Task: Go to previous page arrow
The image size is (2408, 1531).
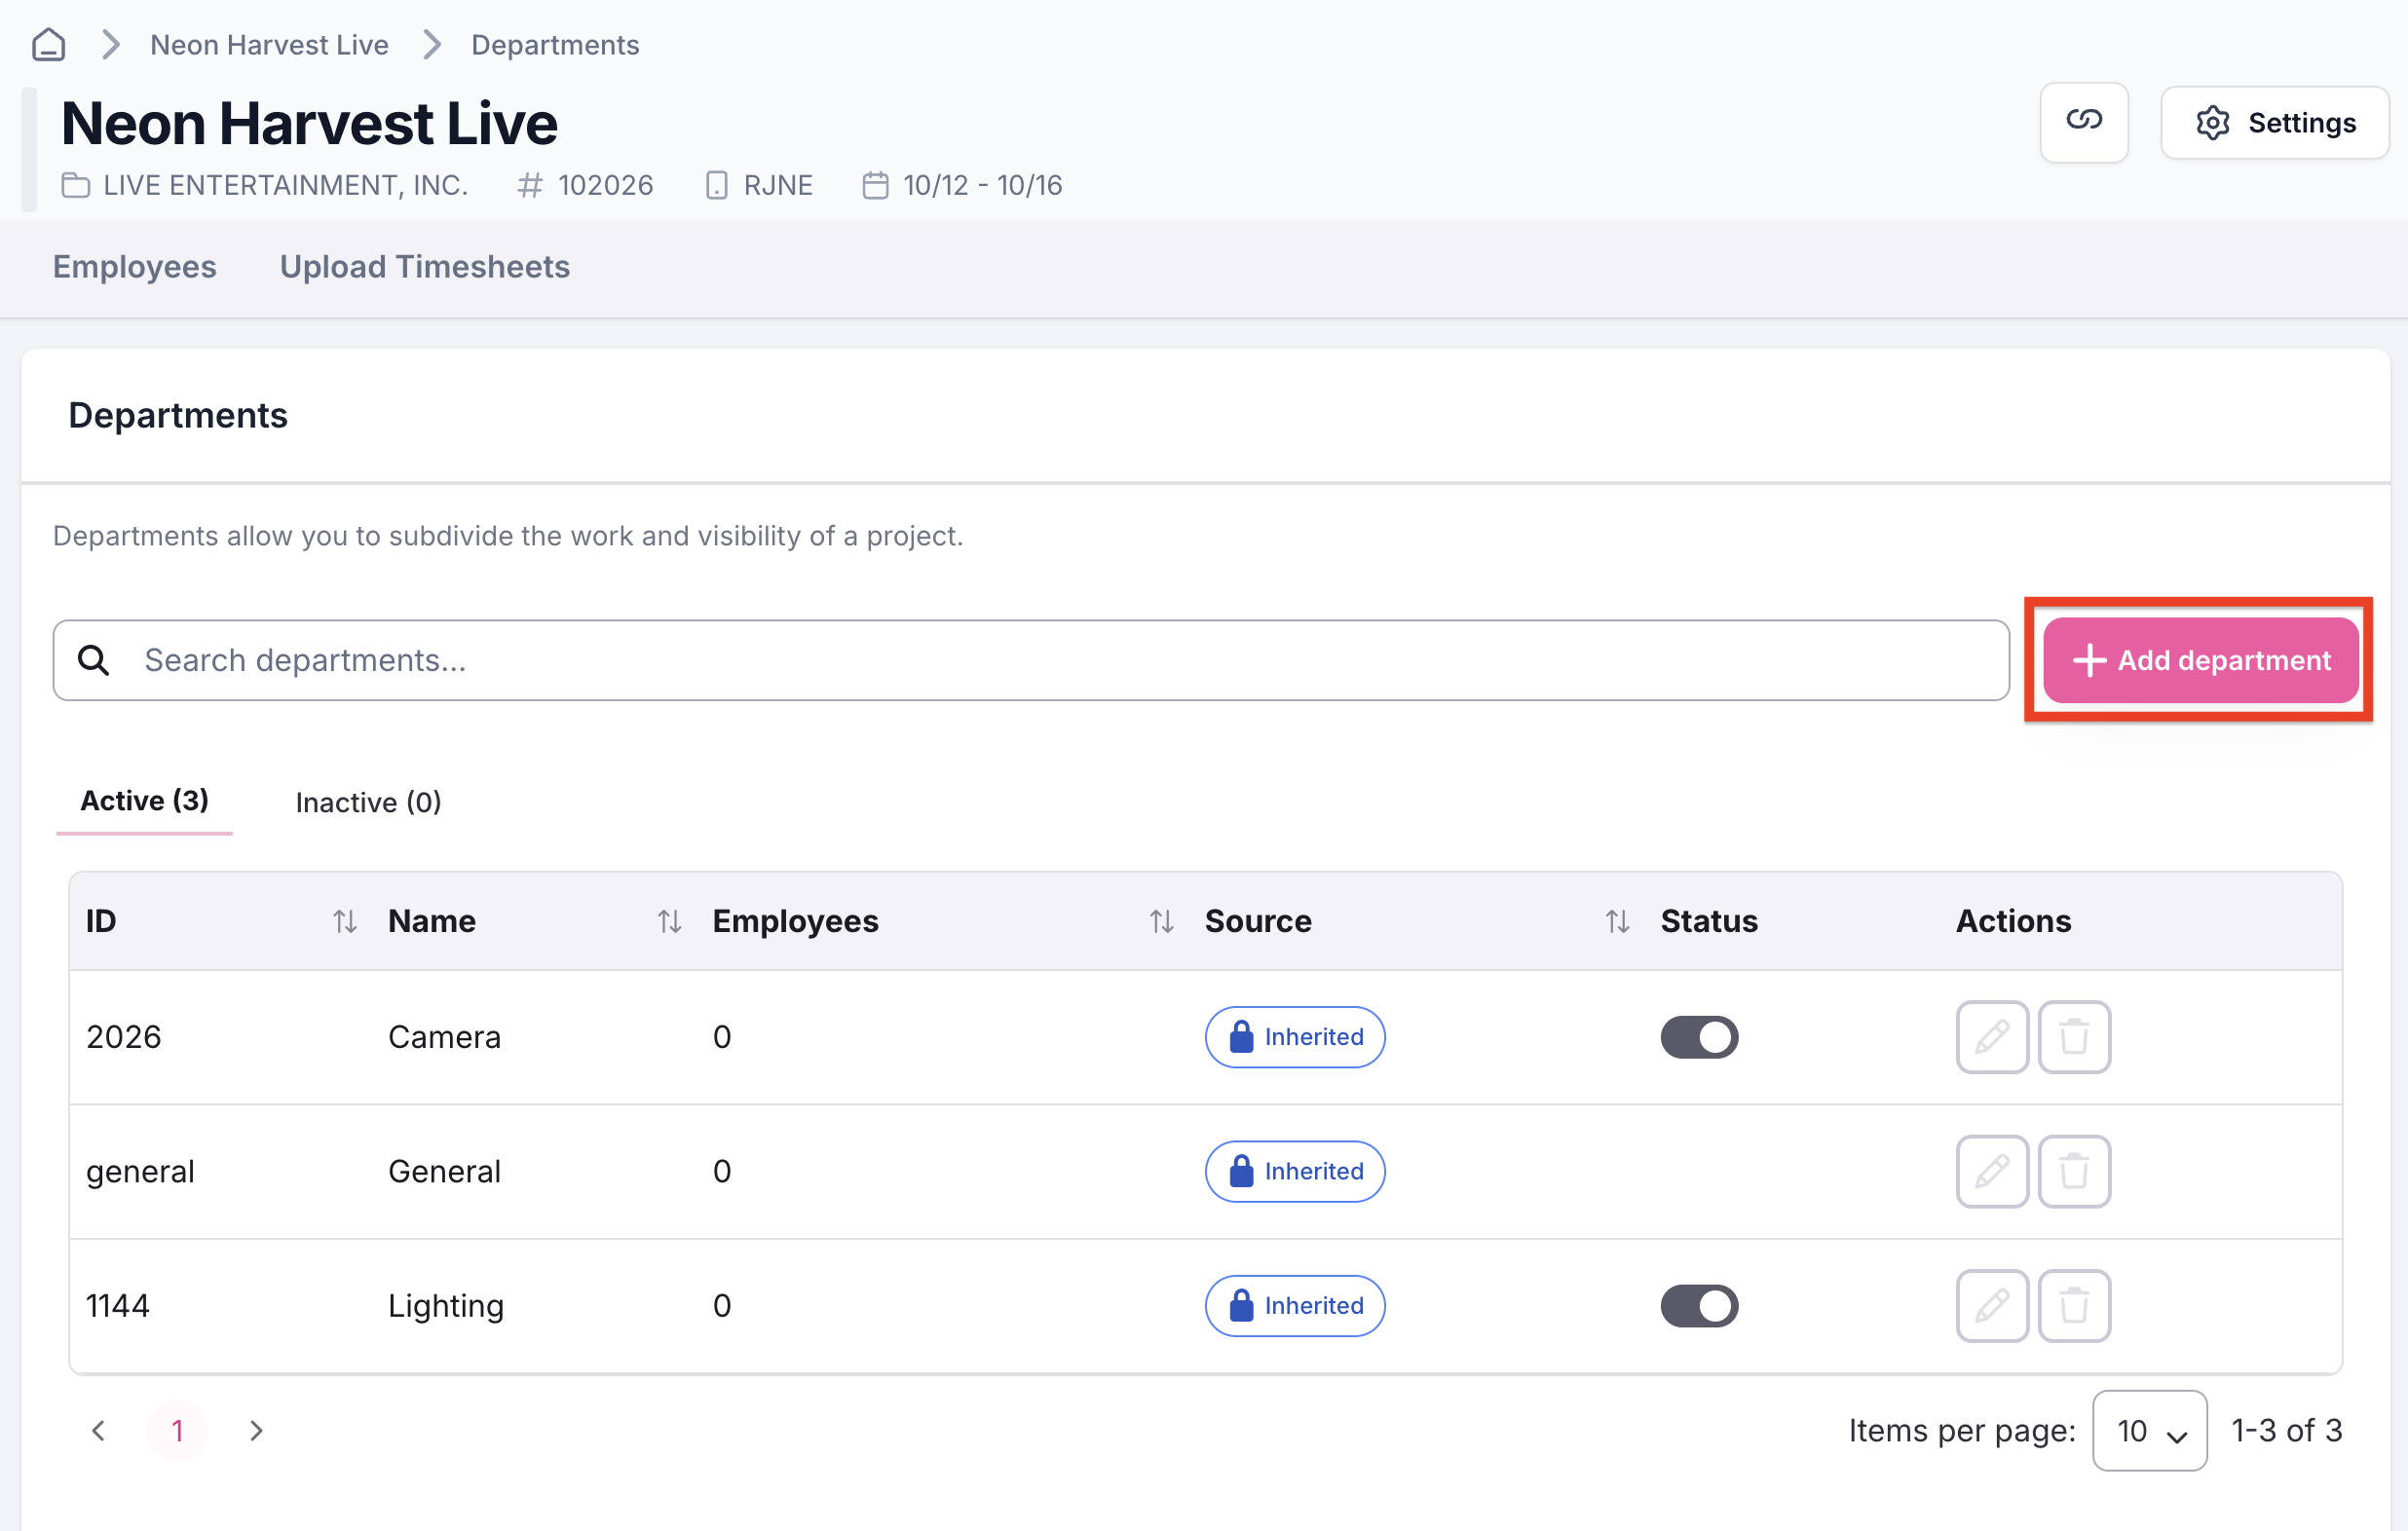Action: point(98,1431)
